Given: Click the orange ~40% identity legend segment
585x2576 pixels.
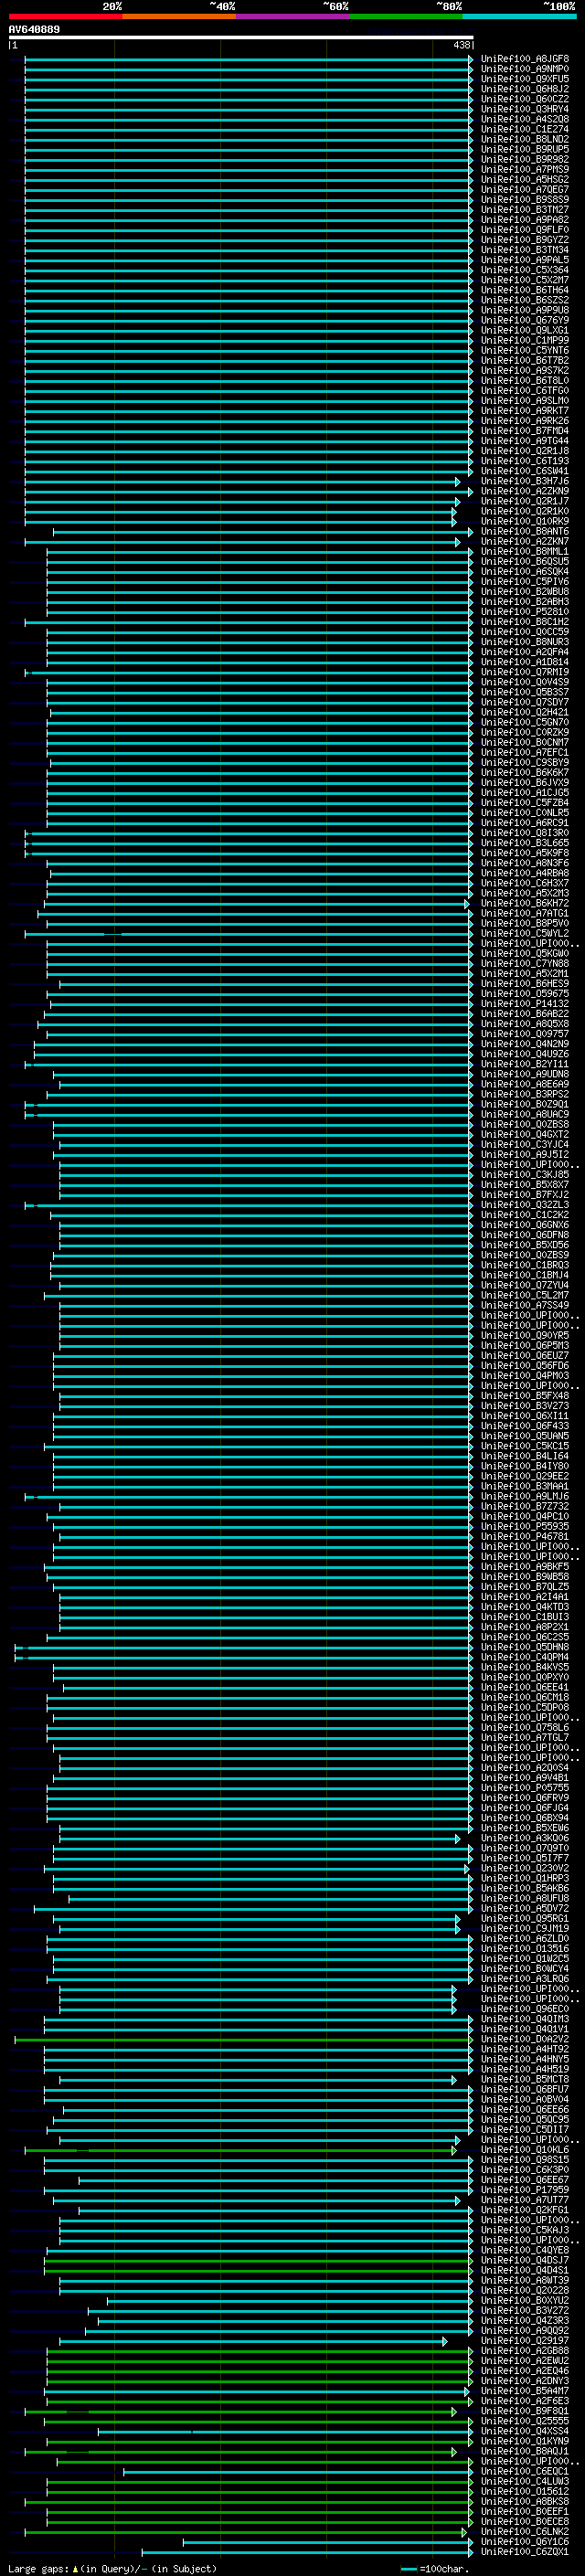Looking at the screenshot, I should tap(179, 16).
